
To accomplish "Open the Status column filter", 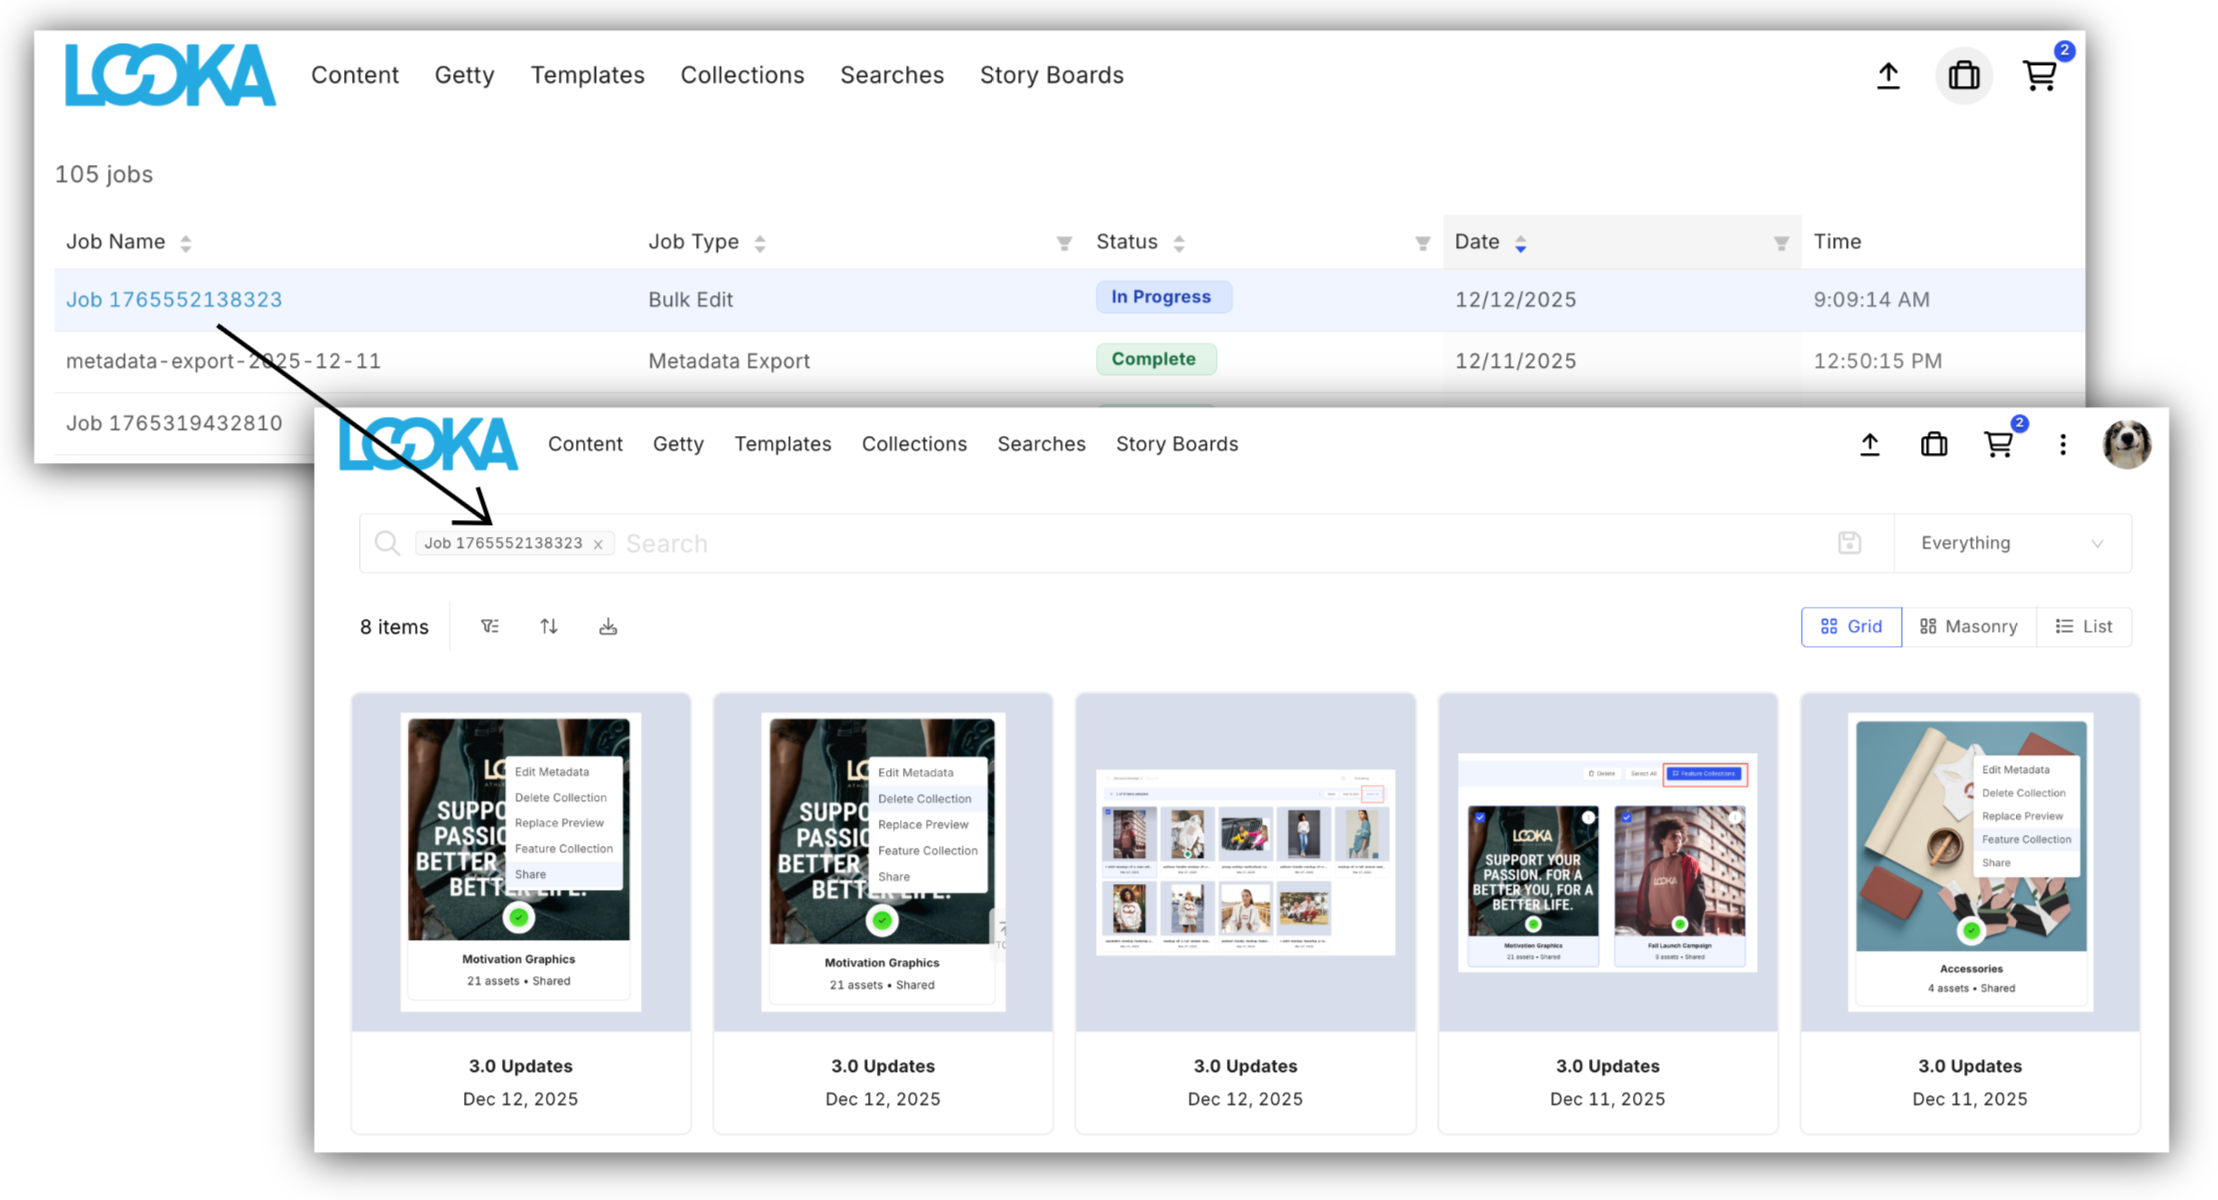I will pos(1422,243).
